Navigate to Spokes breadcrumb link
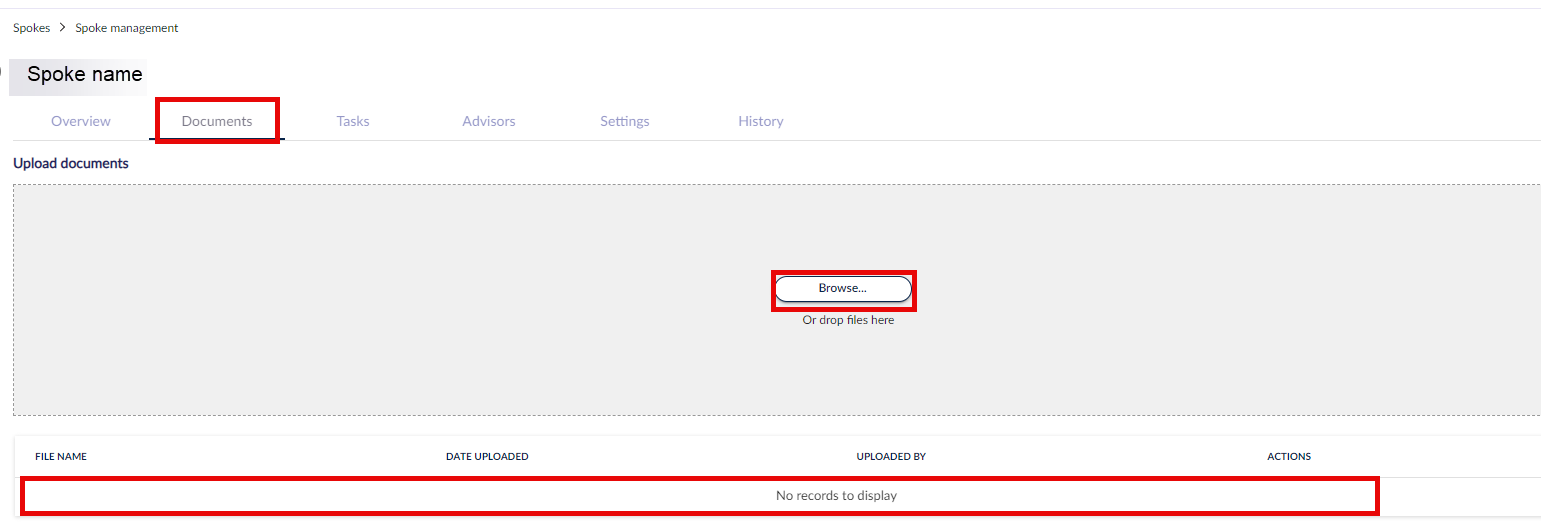 [31, 28]
